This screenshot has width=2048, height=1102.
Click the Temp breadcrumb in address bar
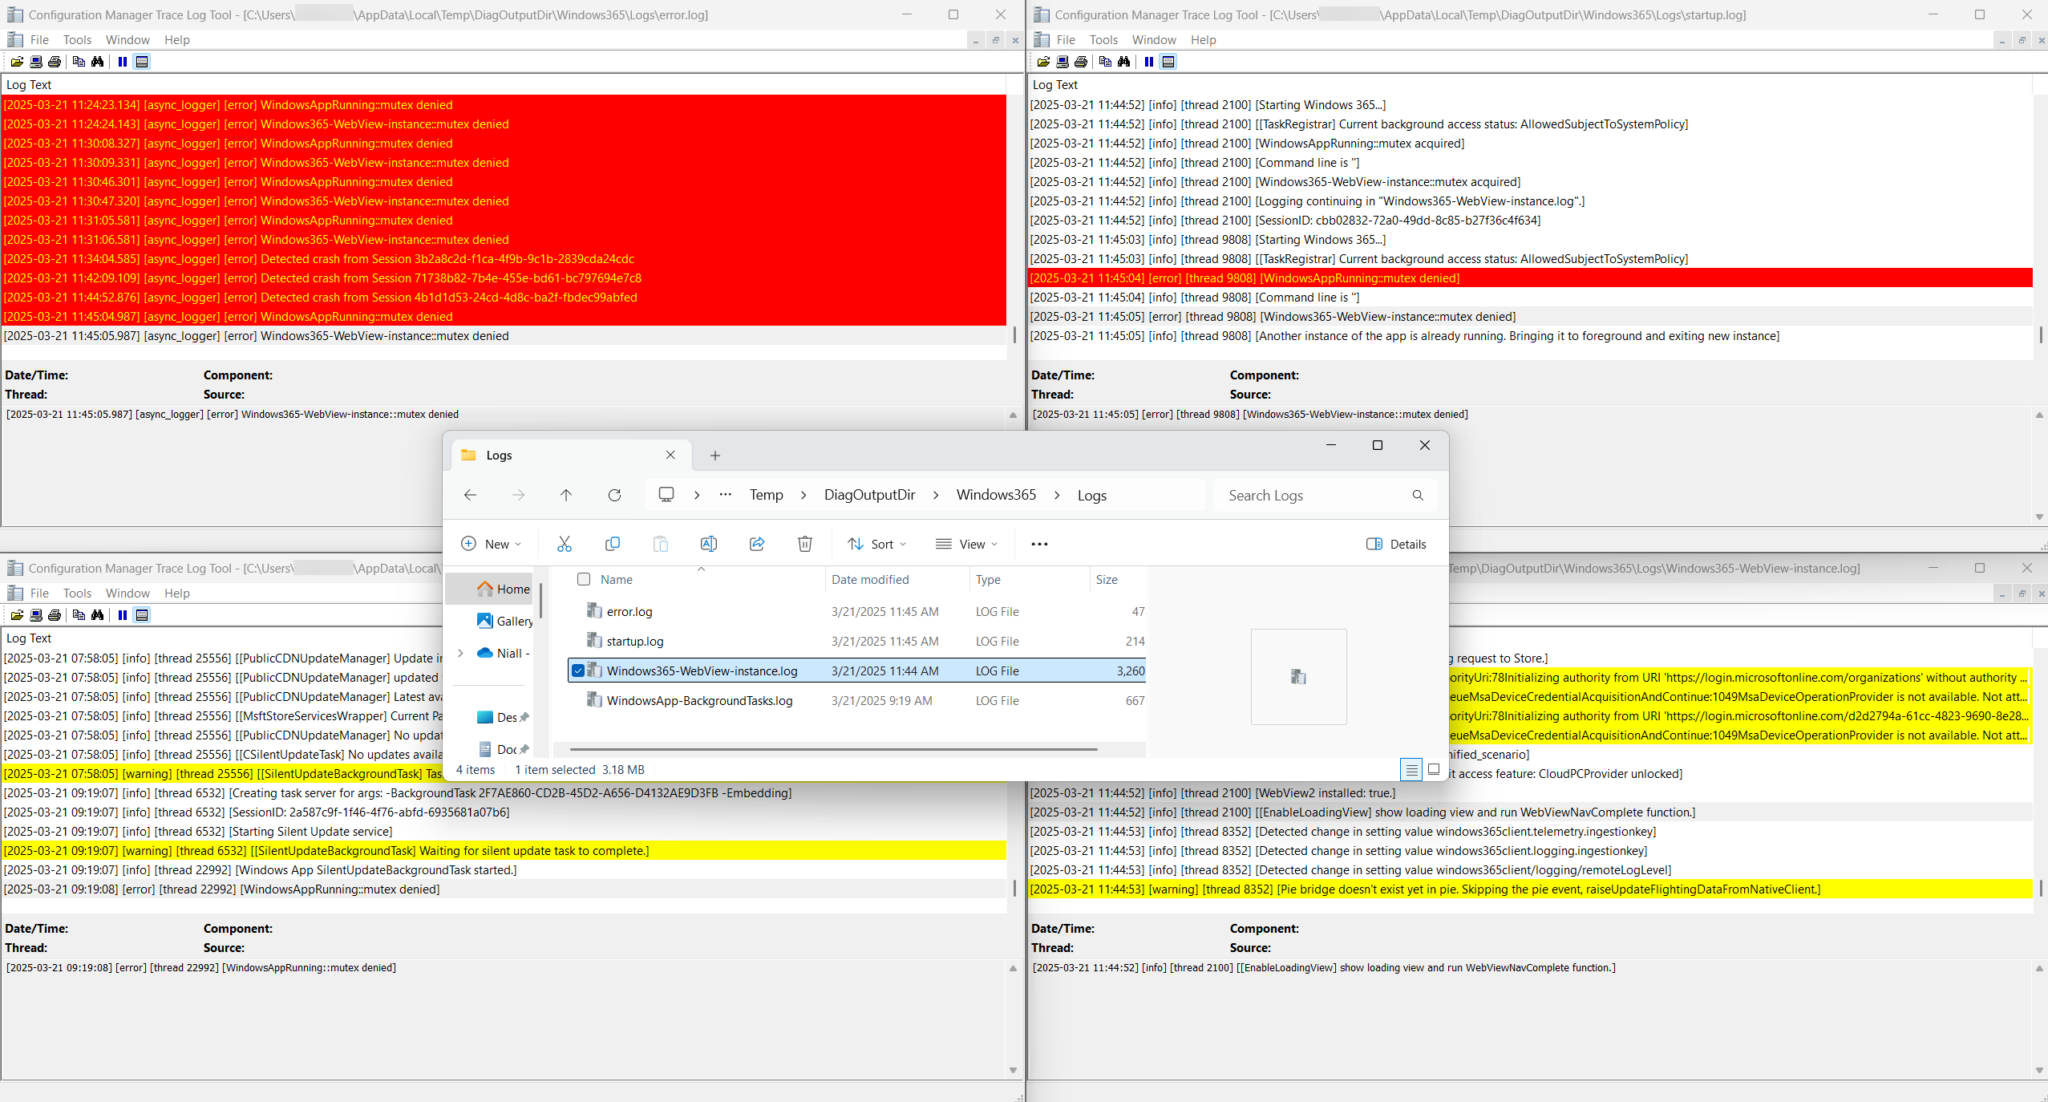point(767,495)
